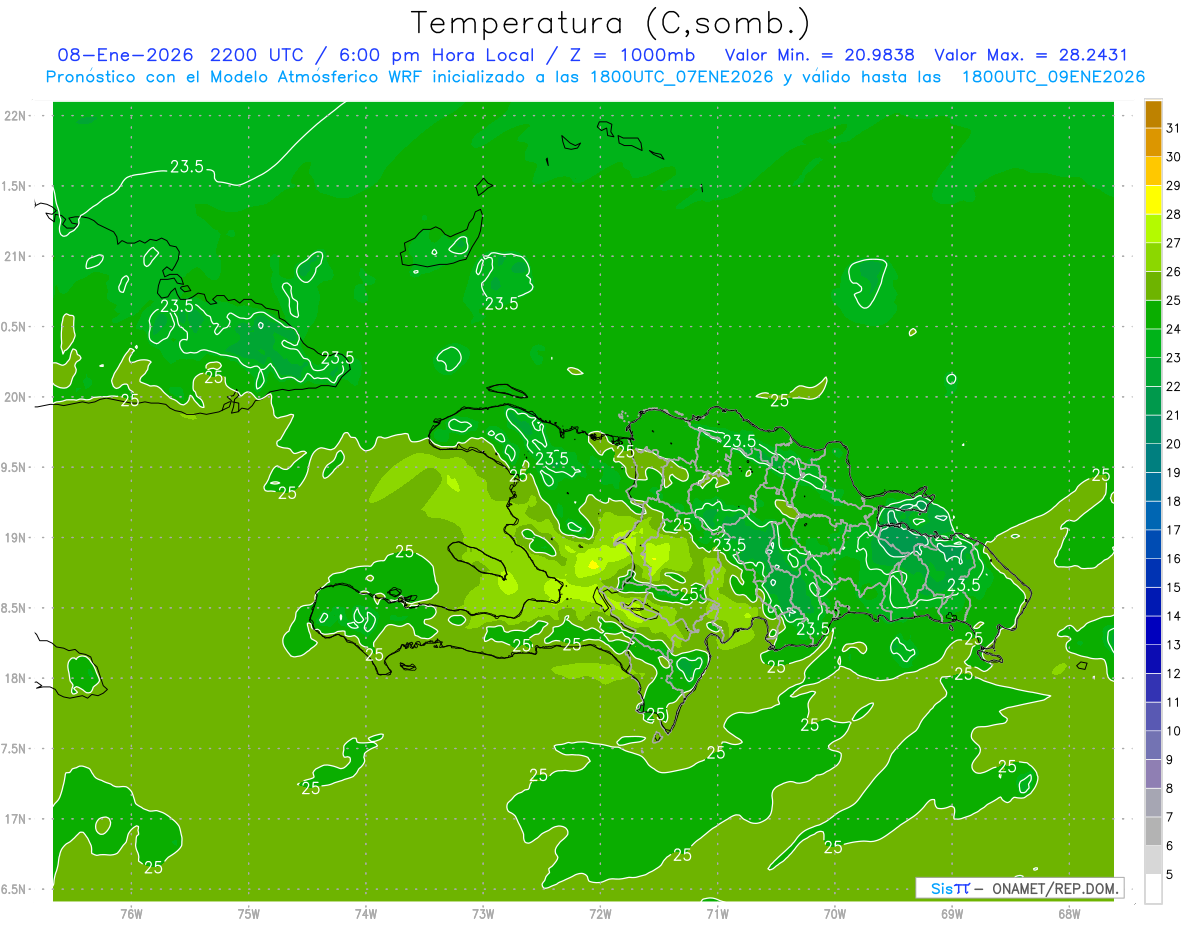Pick the white swatch below the 5 label

point(1153,889)
